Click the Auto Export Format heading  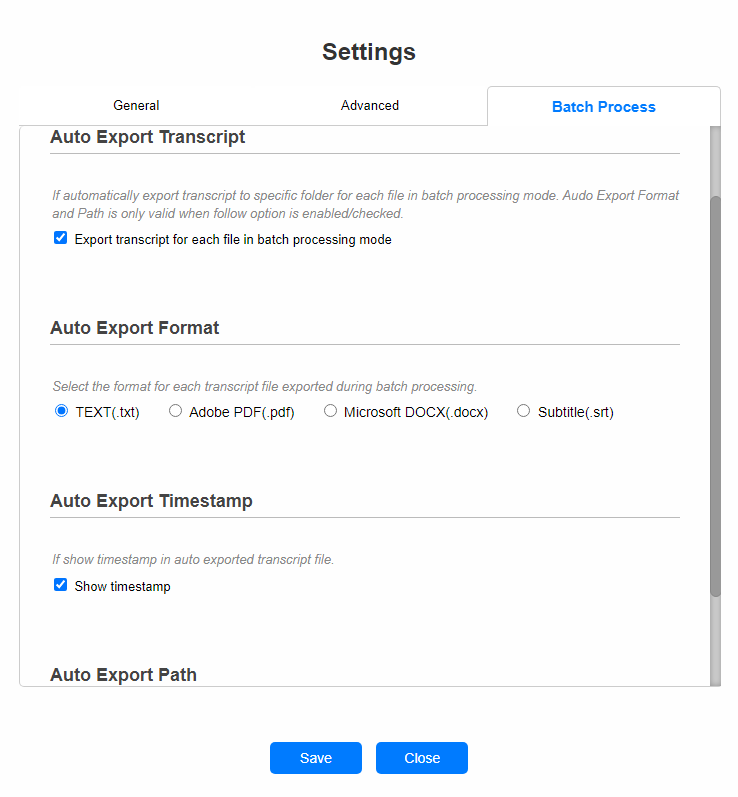click(135, 328)
